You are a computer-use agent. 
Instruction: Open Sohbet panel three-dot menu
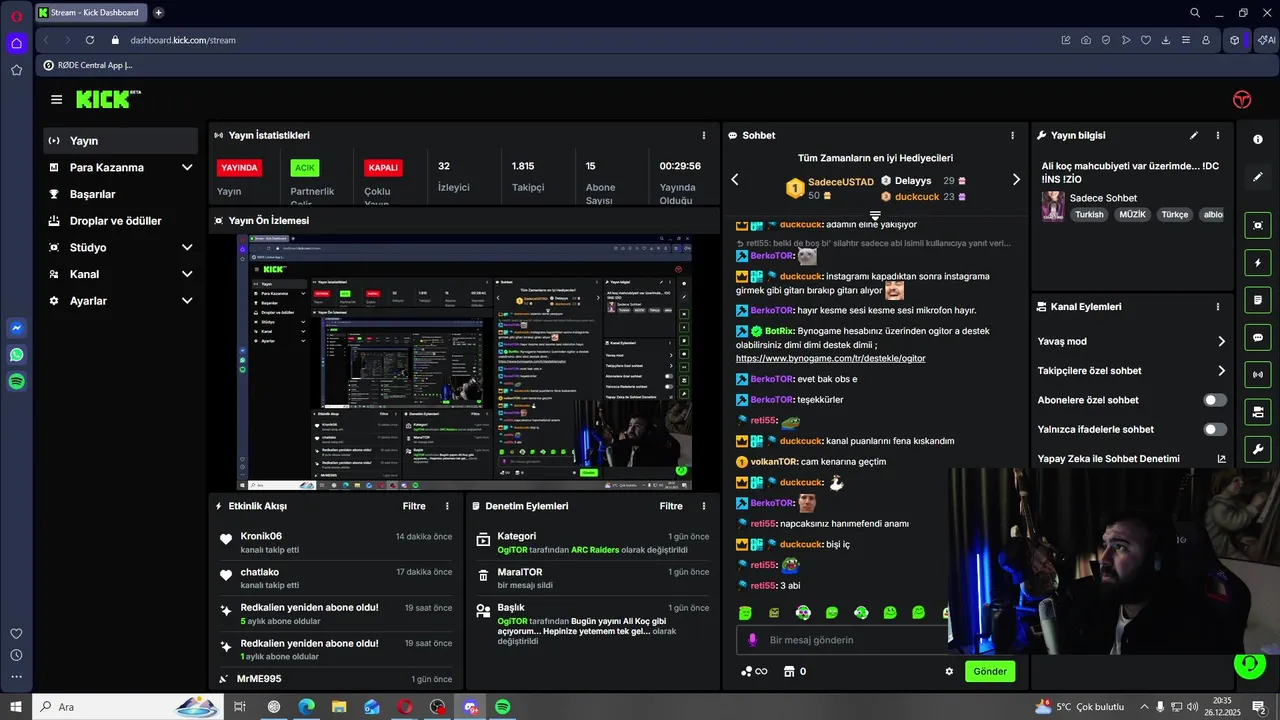(x=1012, y=135)
